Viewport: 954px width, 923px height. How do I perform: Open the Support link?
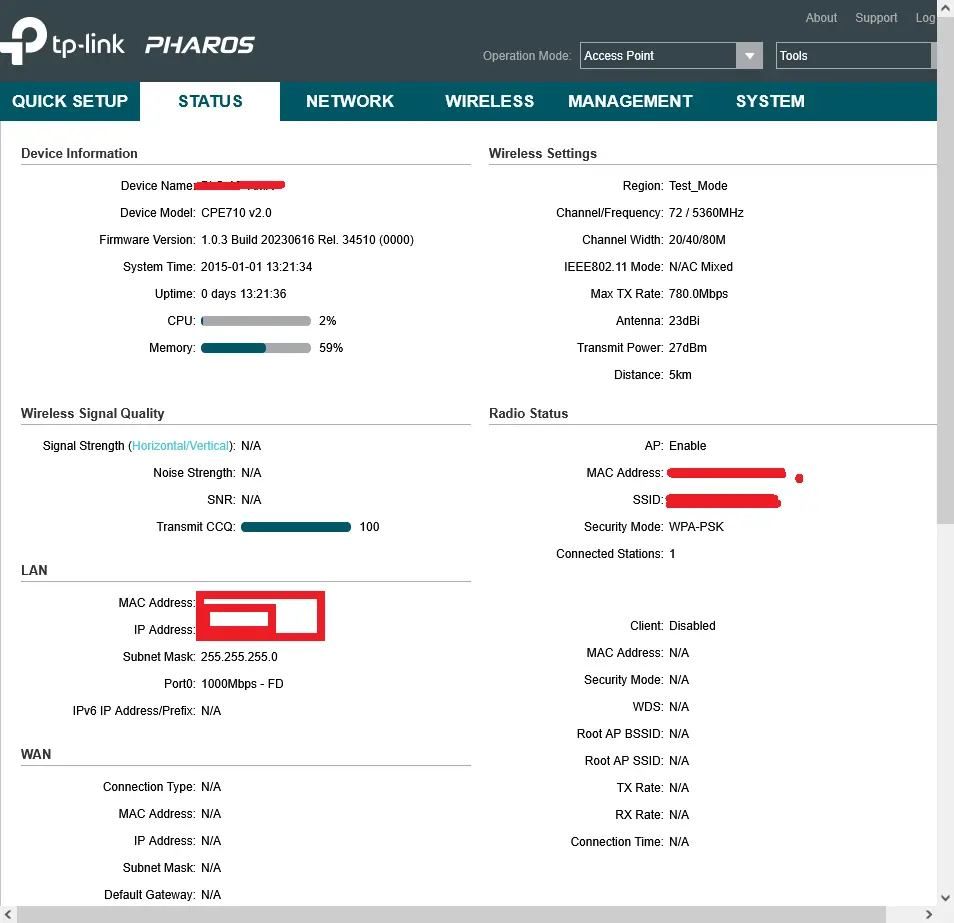pyautogui.click(x=876, y=18)
